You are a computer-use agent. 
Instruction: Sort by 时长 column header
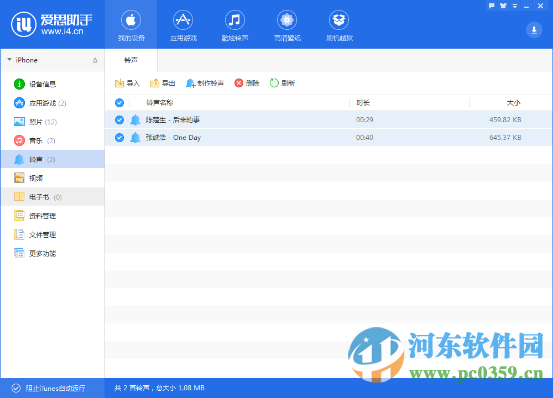point(363,103)
